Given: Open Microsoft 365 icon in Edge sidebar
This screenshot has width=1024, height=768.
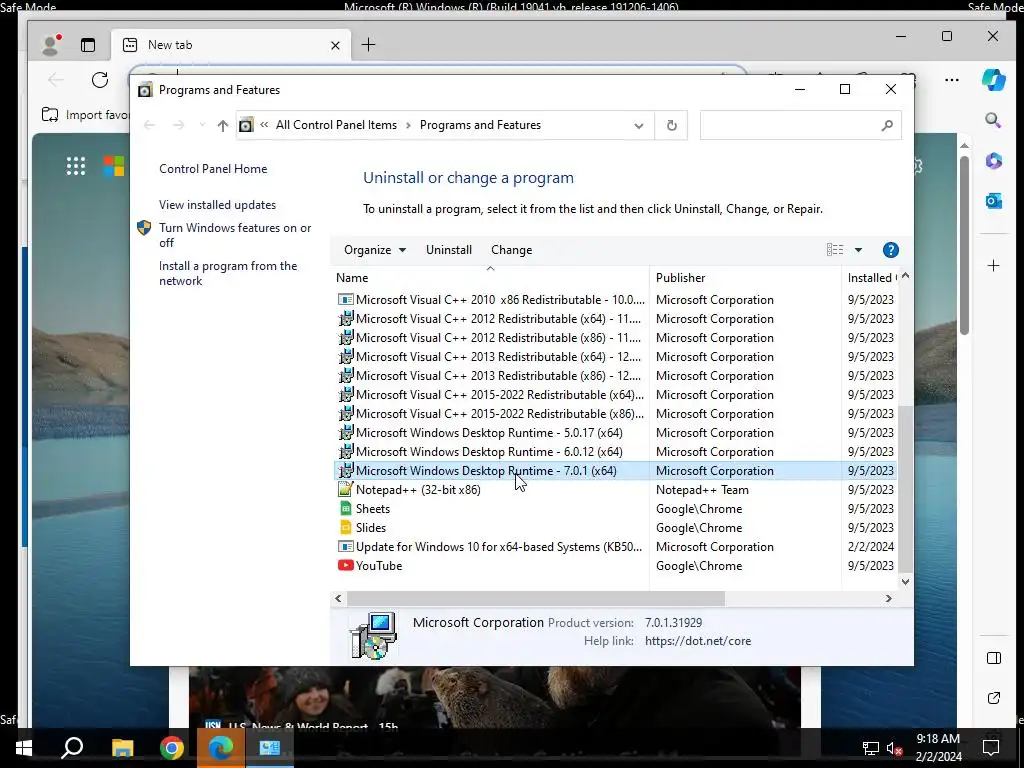Looking at the screenshot, I should pyautogui.click(x=993, y=161).
